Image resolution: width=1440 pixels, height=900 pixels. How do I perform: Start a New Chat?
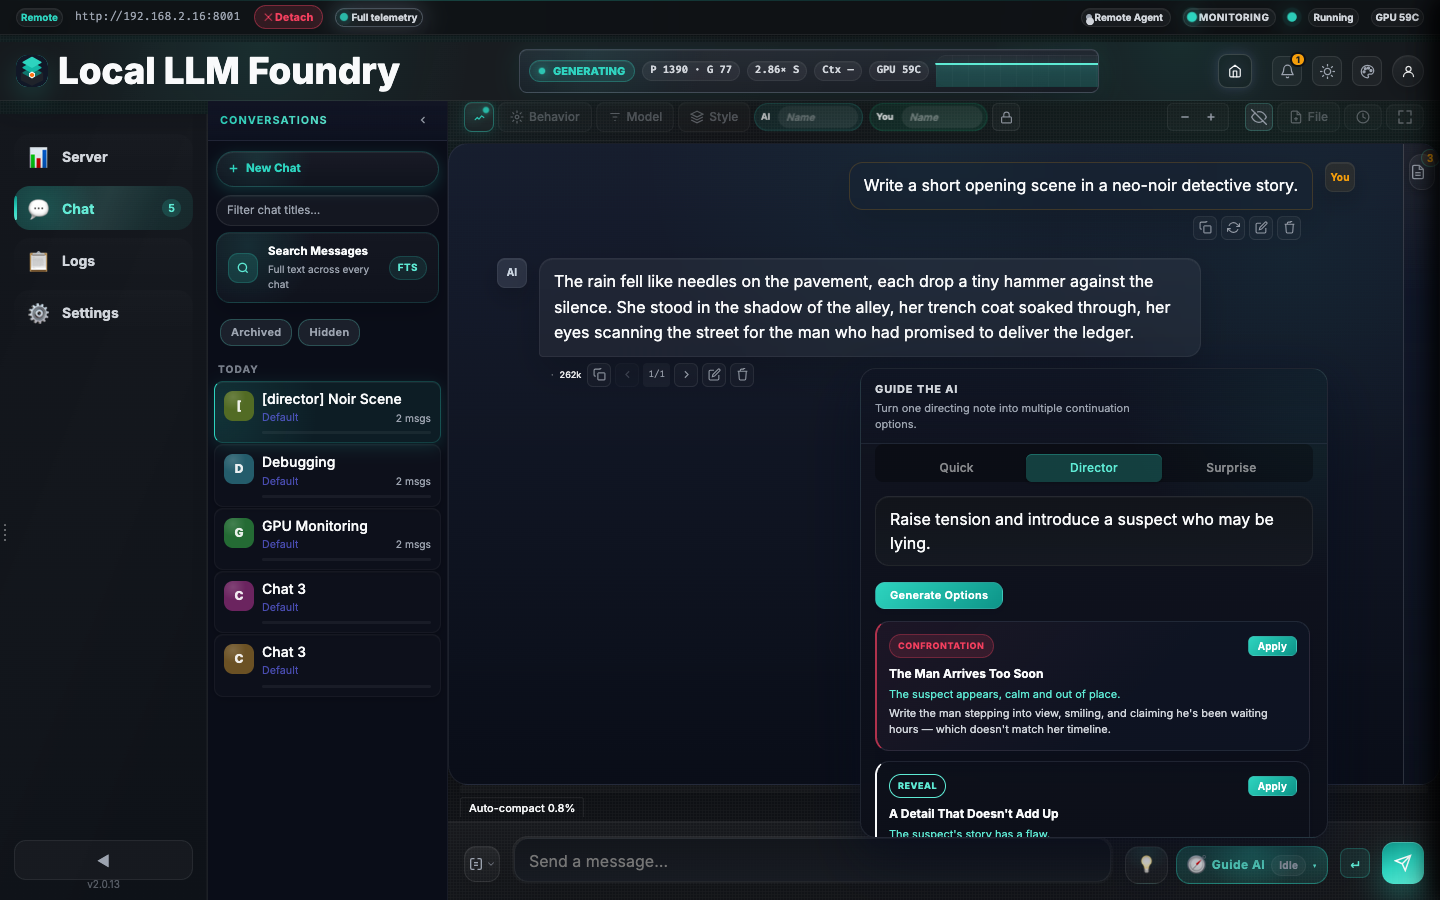click(327, 168)
